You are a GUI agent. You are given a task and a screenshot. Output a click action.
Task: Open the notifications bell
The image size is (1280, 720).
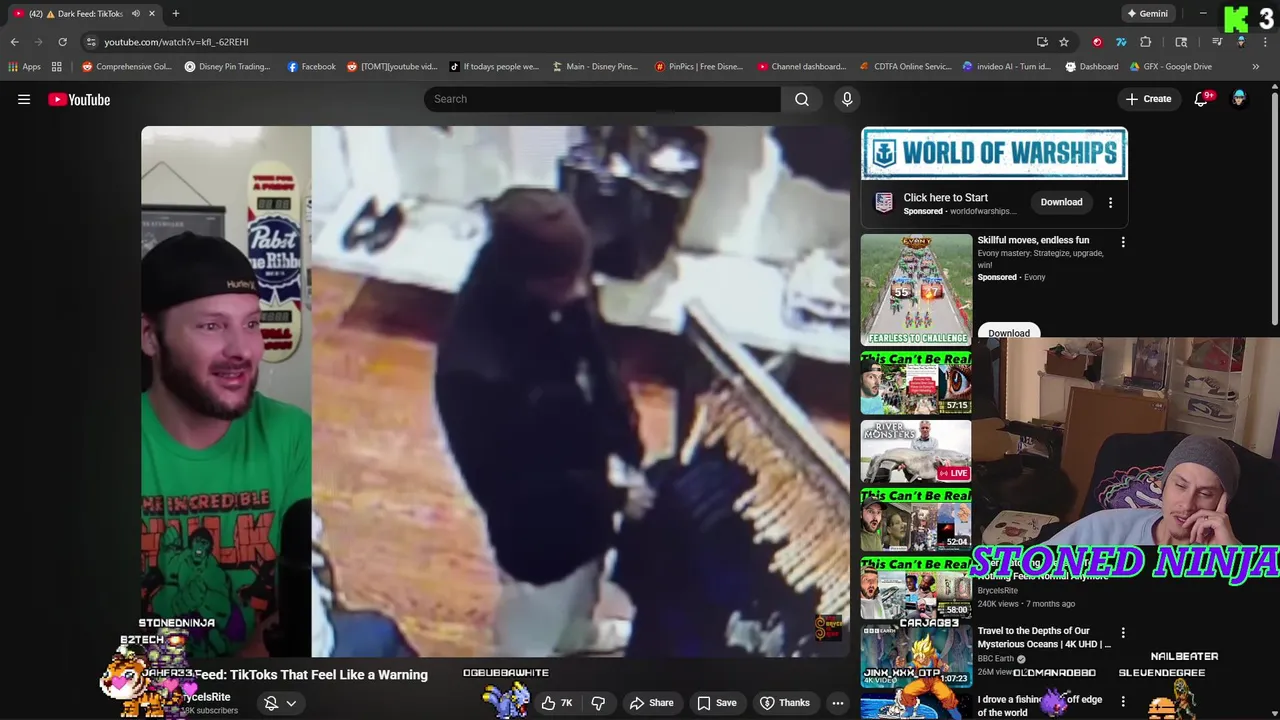tap(1201, 99)
